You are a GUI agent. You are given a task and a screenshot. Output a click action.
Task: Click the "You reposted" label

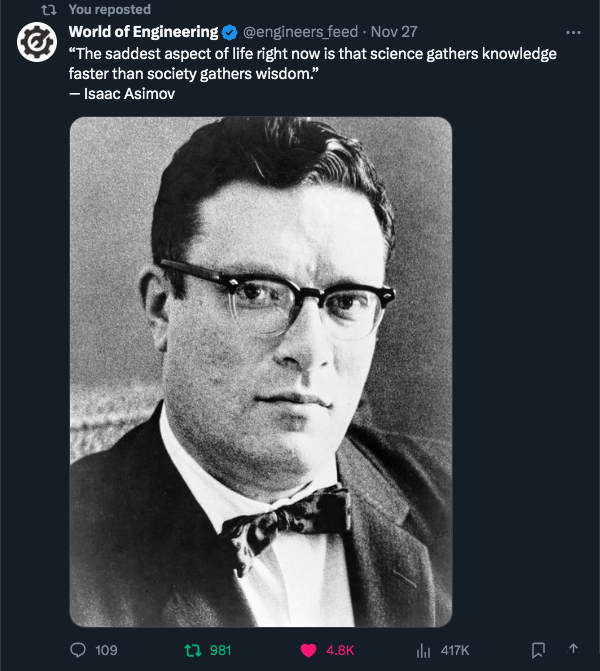coord(110,9)
